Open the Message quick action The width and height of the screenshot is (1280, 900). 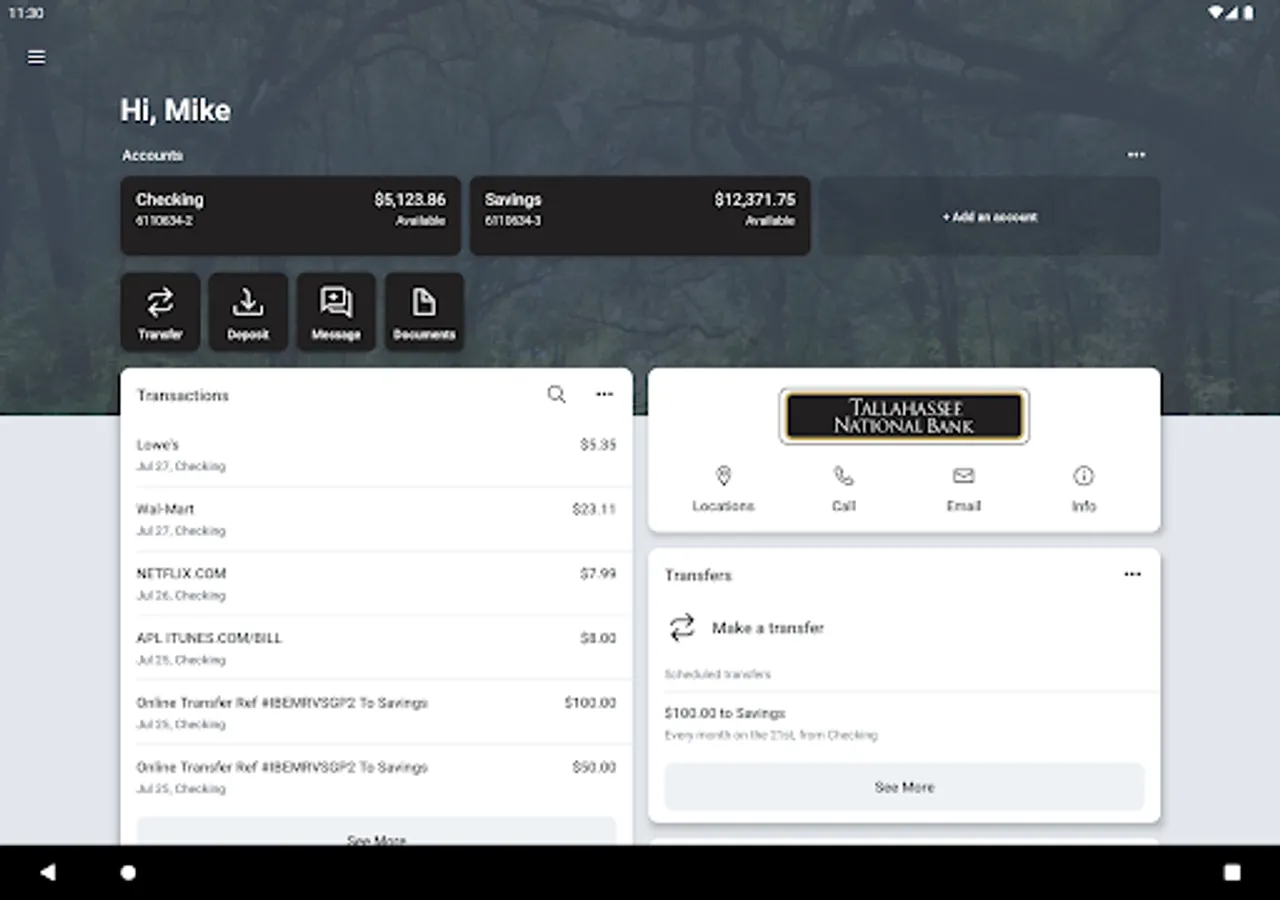coord(336,312)
